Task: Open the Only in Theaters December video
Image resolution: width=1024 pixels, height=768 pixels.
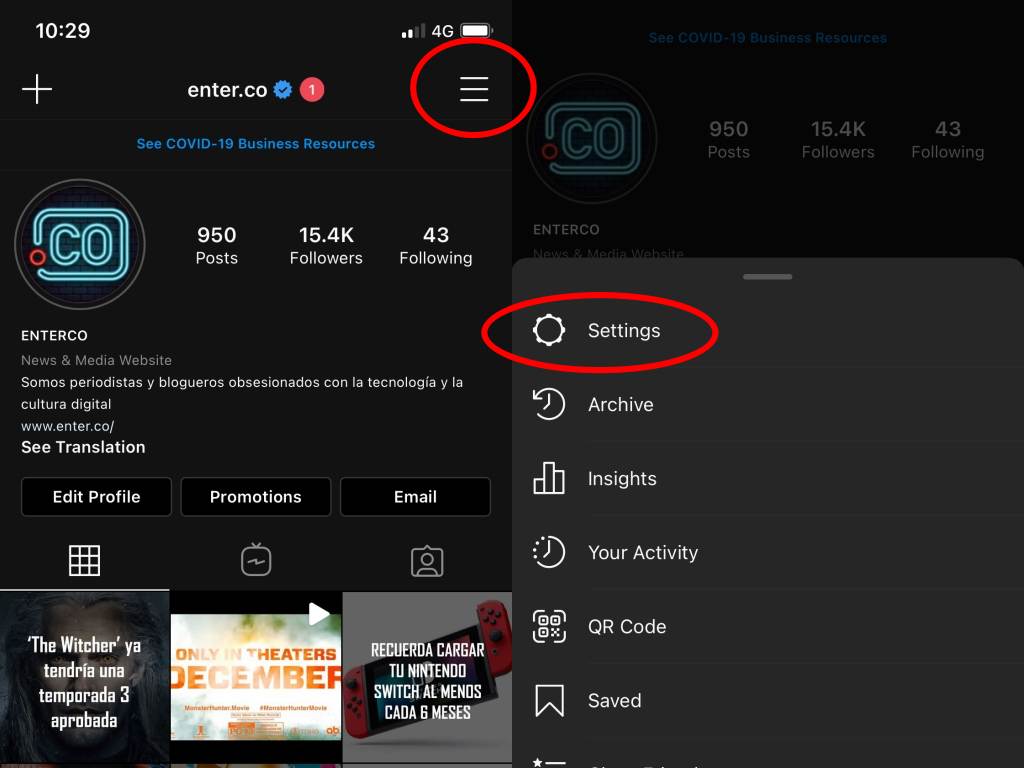Action: point(256,679)
